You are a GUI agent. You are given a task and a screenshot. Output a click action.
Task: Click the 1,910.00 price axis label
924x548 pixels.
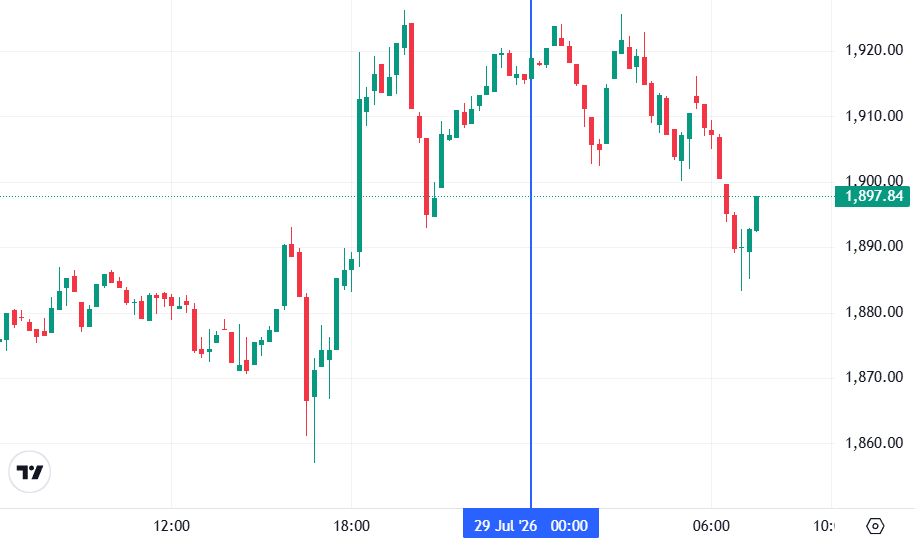pos(874,115)
